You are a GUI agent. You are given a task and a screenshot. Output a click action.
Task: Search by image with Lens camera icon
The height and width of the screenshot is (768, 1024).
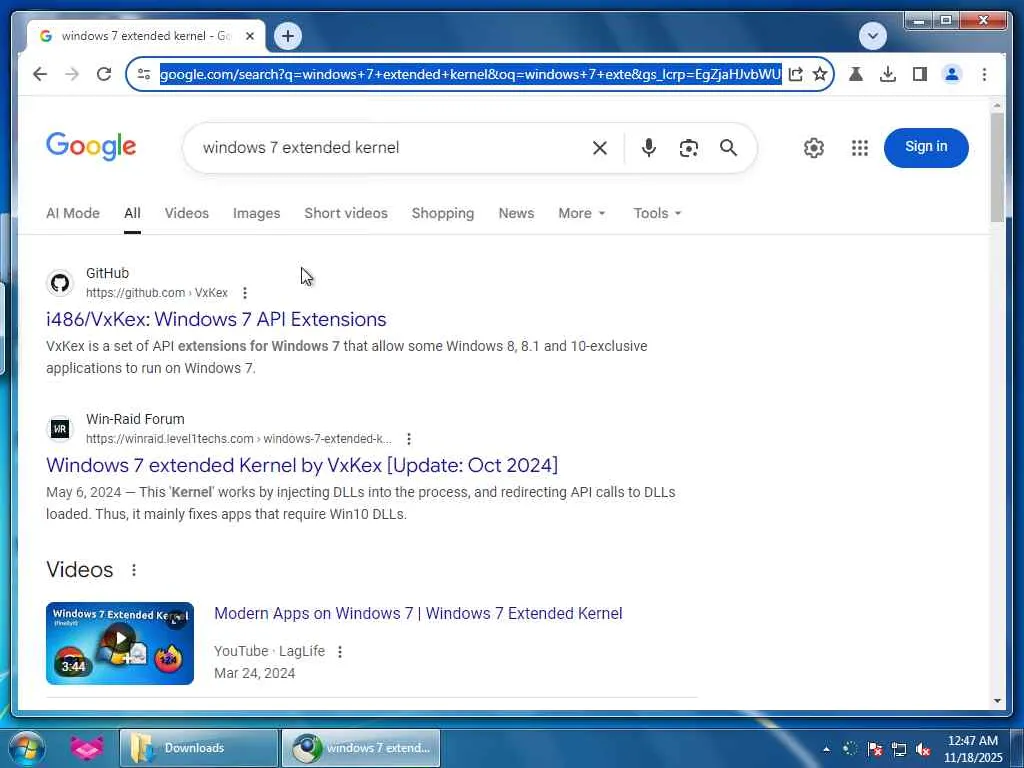(x=688, y=148)
